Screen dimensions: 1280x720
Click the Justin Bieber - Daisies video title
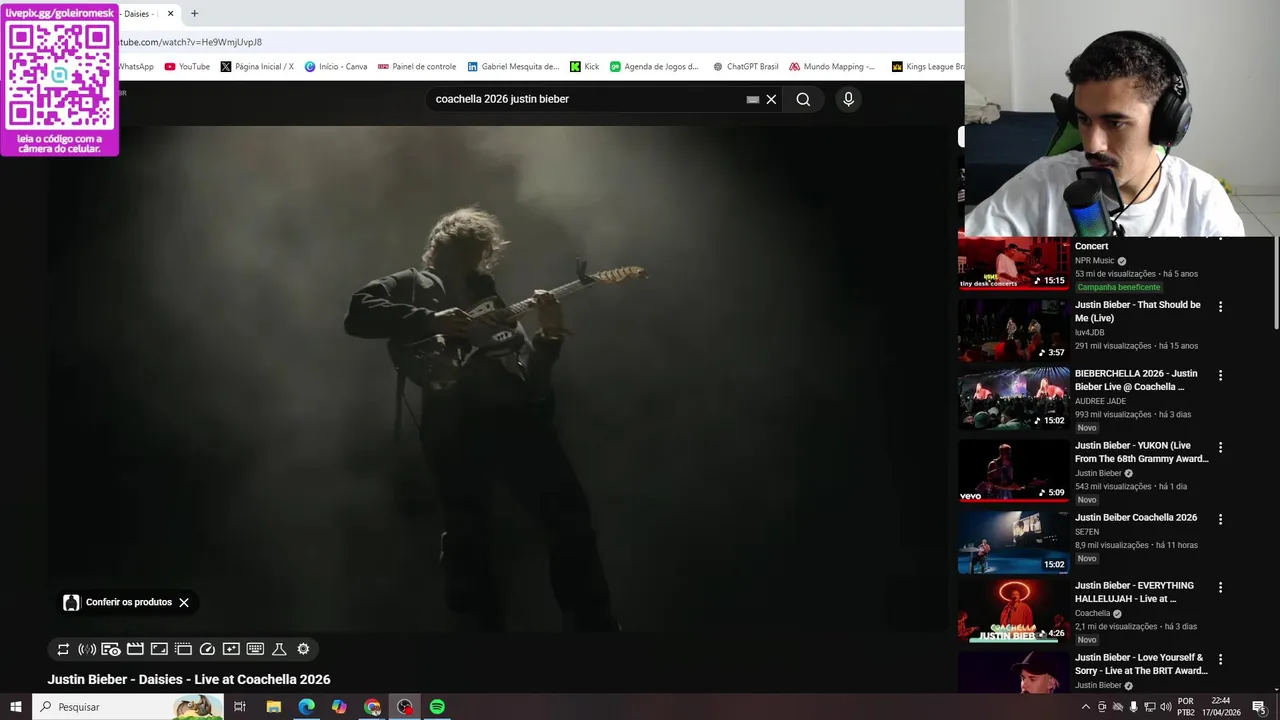[189, 679]
